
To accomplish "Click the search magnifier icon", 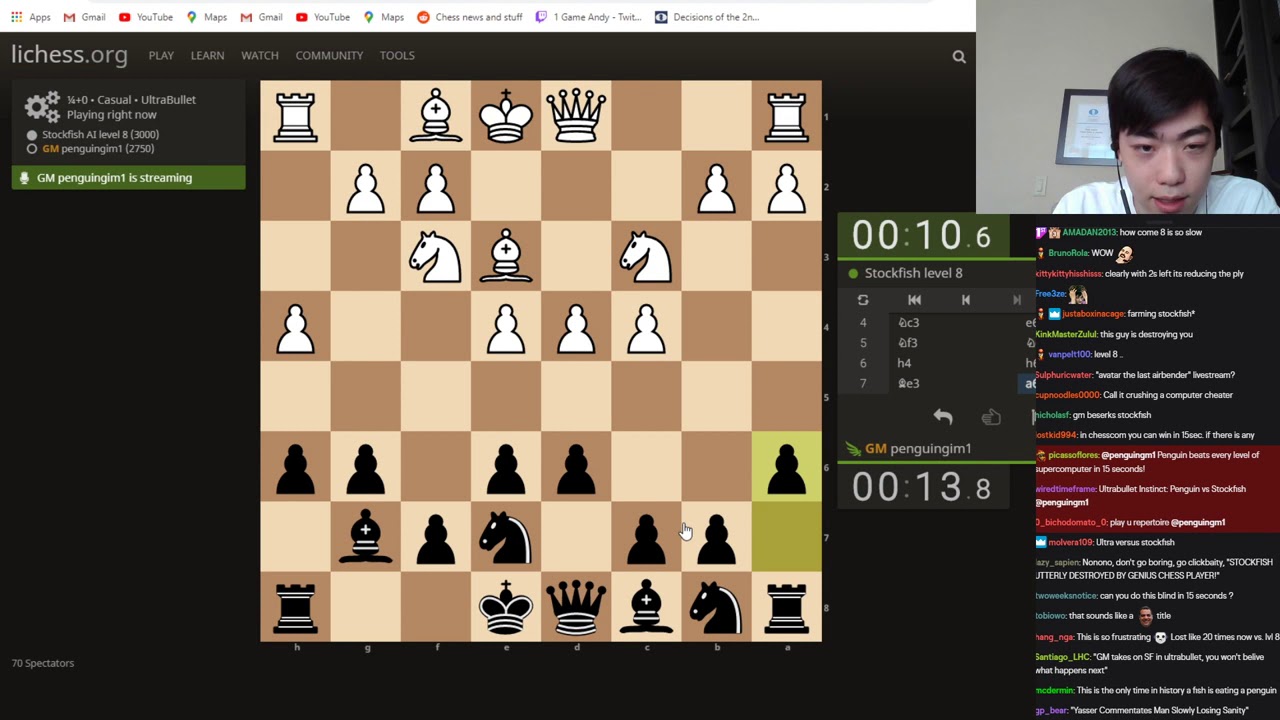I will point(959,57).
